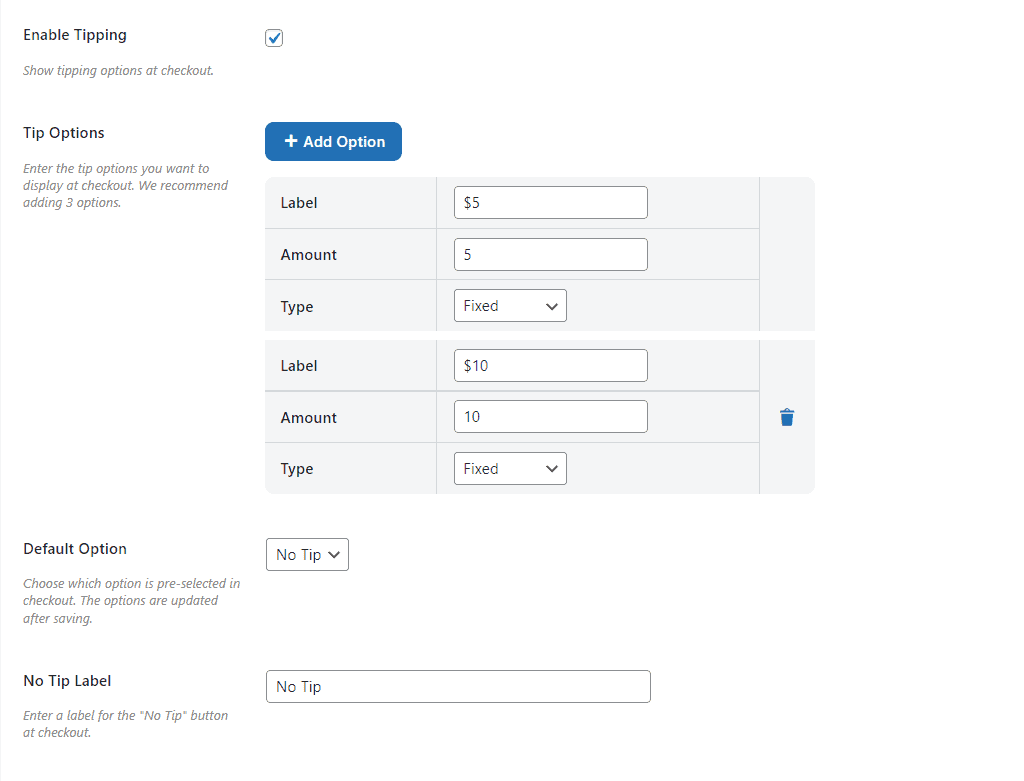The image size is (1024, 781).
Task: Click the Amount row label in $5 option
Action: [x=308, y=255]
